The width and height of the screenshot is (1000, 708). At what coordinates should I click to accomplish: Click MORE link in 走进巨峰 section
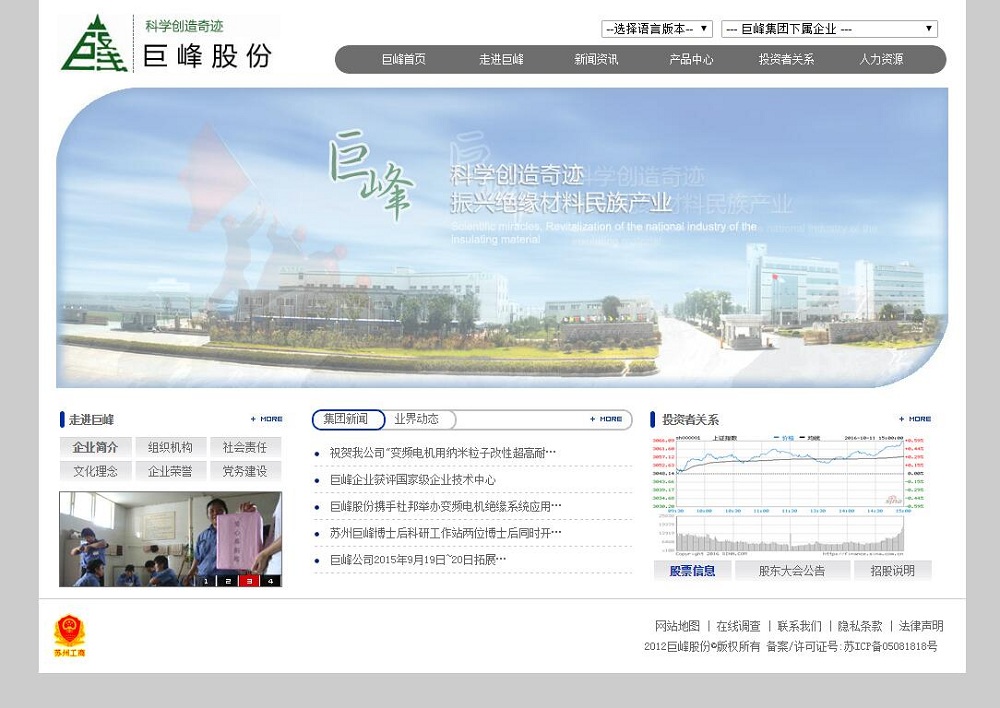pos(267,419)
